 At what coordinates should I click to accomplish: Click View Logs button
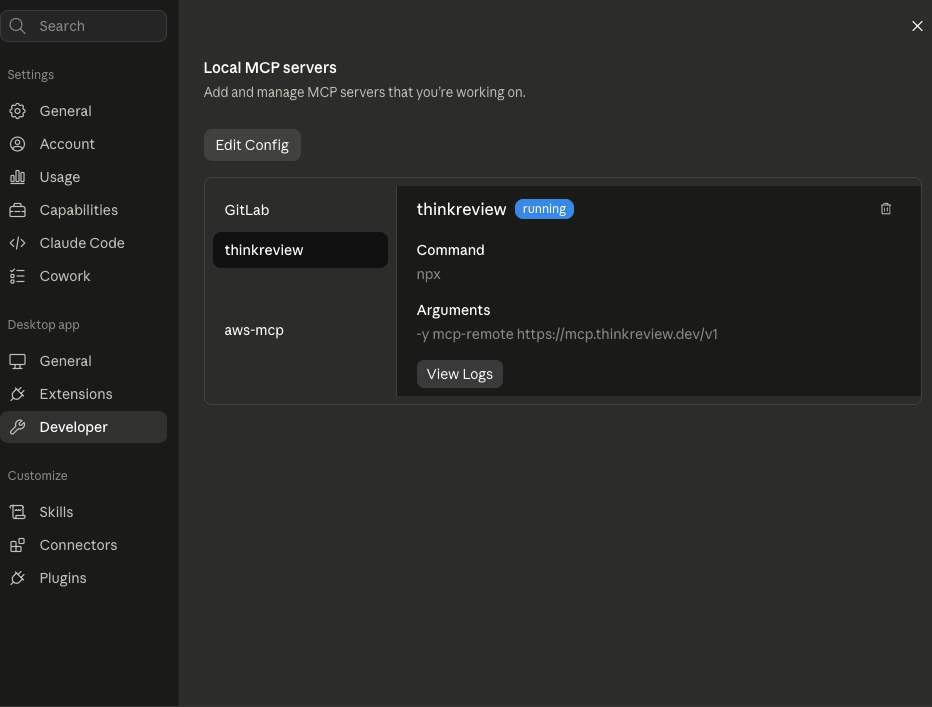(x=459, y=374)
